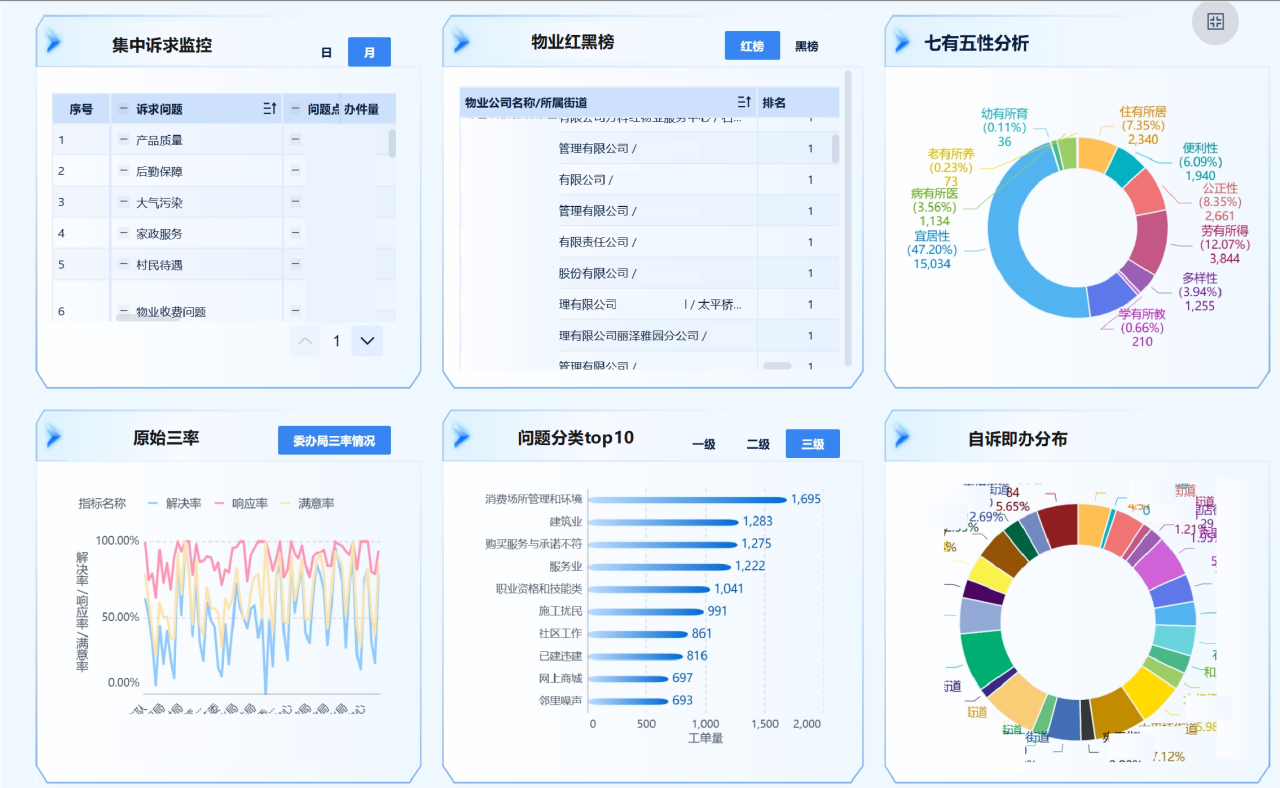The image size is (1280, 788).
Task: Sort the 诉求问题 column via sort icon
Action: click(269, 109)
